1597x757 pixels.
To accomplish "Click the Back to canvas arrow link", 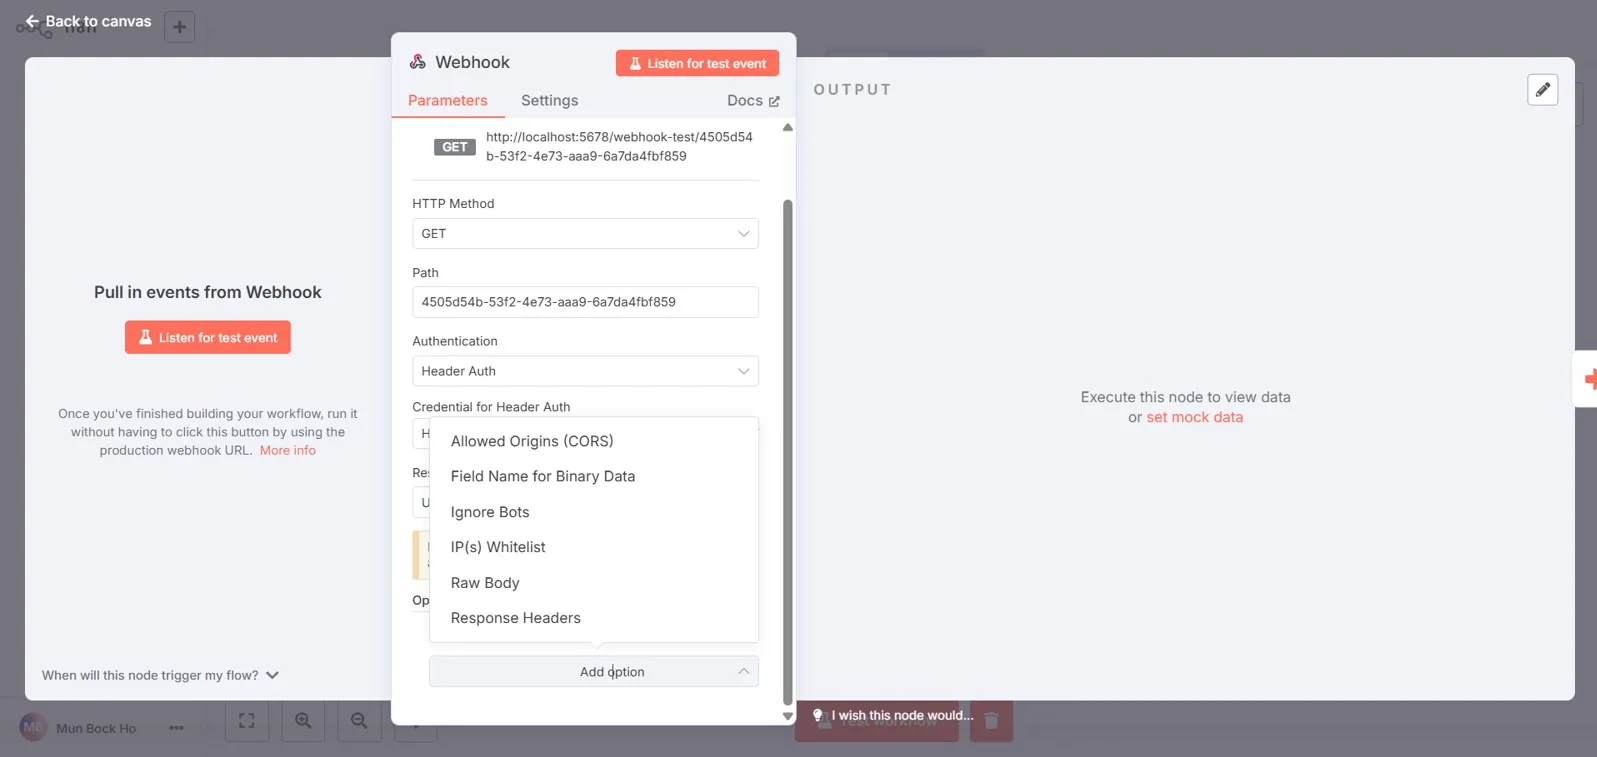I will click(x=88, y=21).
